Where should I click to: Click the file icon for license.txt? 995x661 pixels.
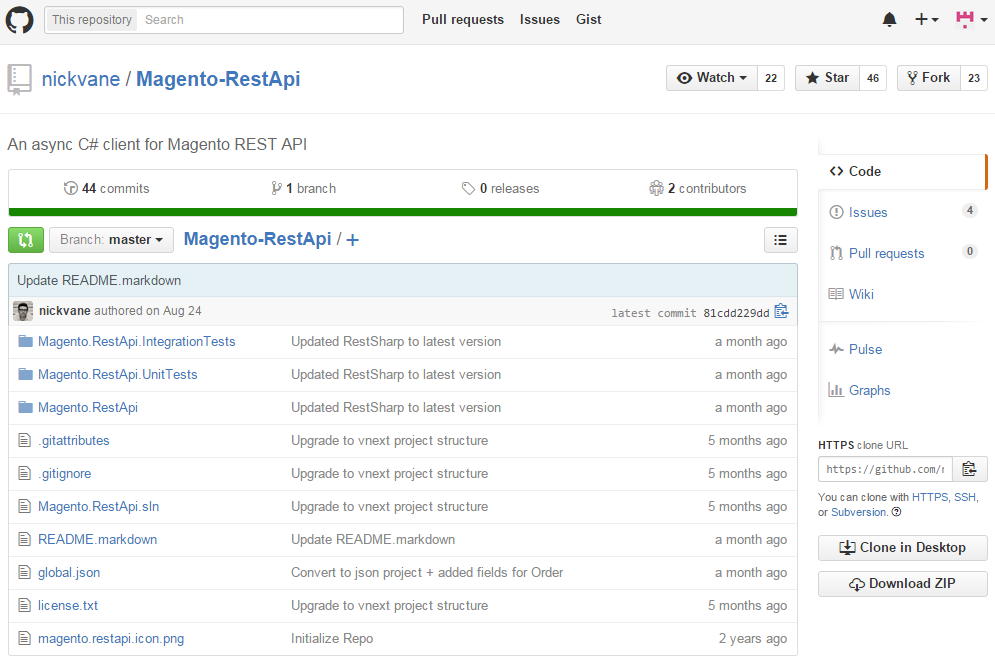[x=25, y=605]
